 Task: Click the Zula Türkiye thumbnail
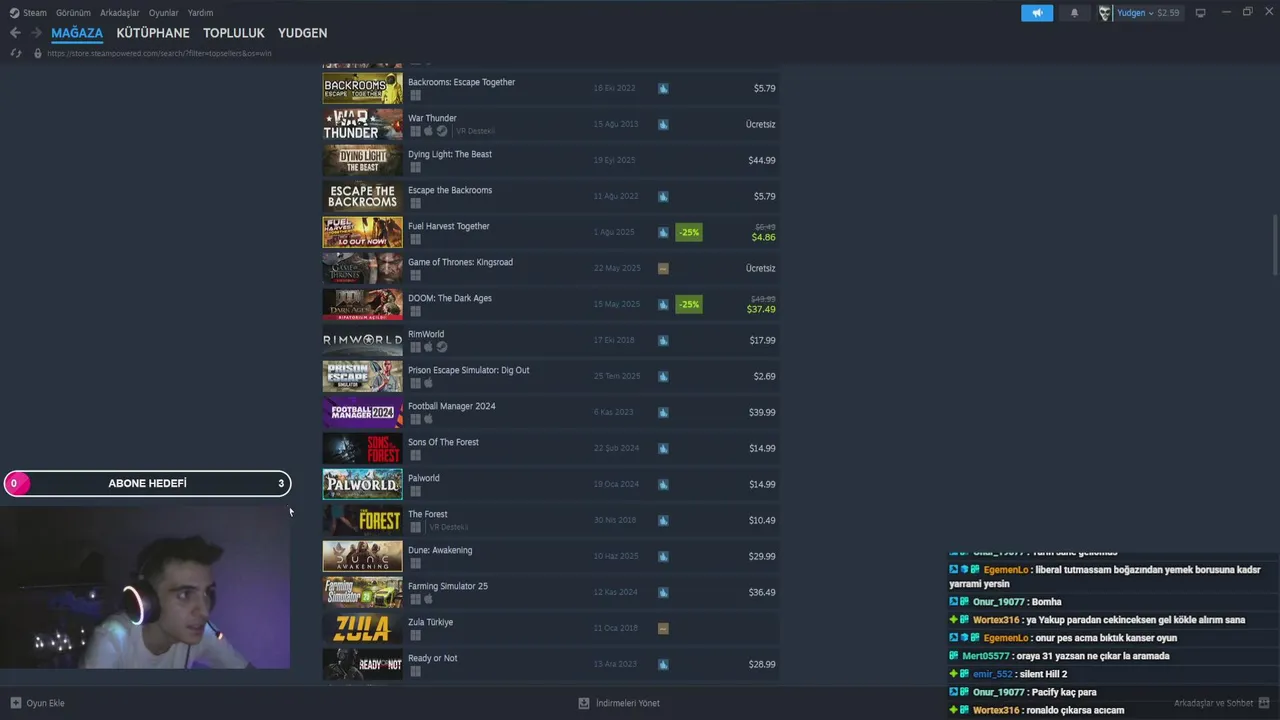pyautogui.click(x=362, y=628)
